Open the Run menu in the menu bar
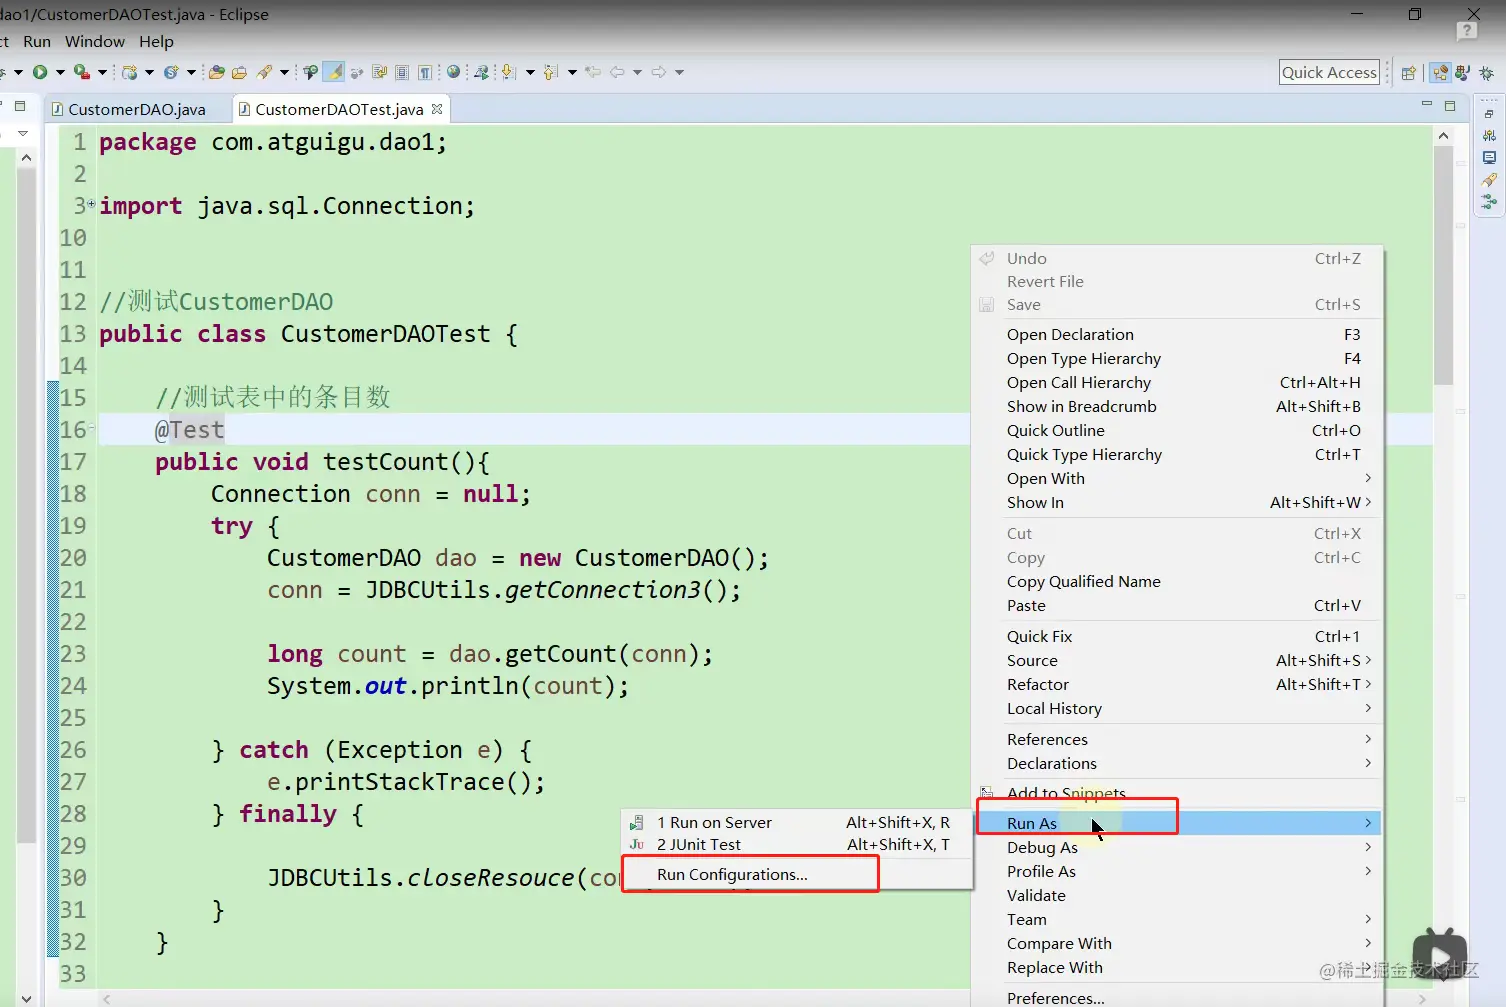 pos(37,41)
